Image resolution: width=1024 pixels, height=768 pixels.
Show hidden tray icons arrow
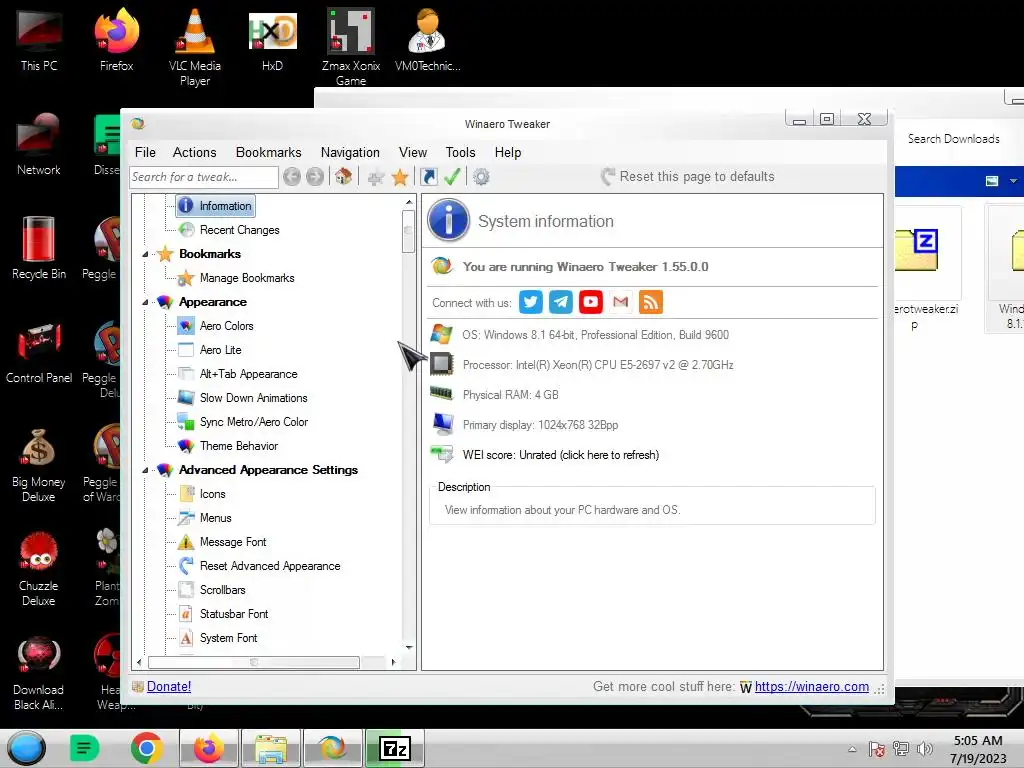point(852,749)
